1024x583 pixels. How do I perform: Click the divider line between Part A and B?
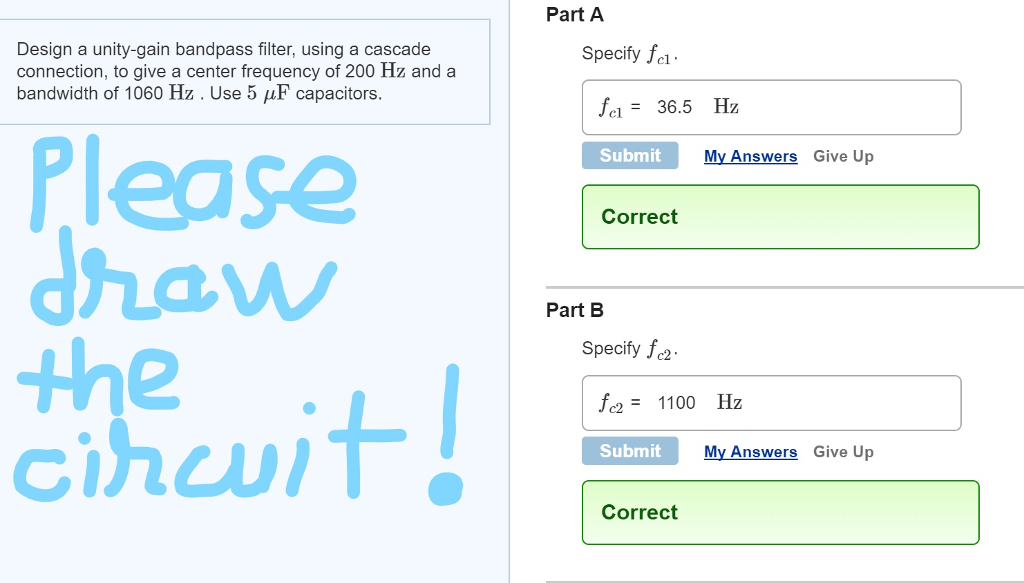[780, 281]
